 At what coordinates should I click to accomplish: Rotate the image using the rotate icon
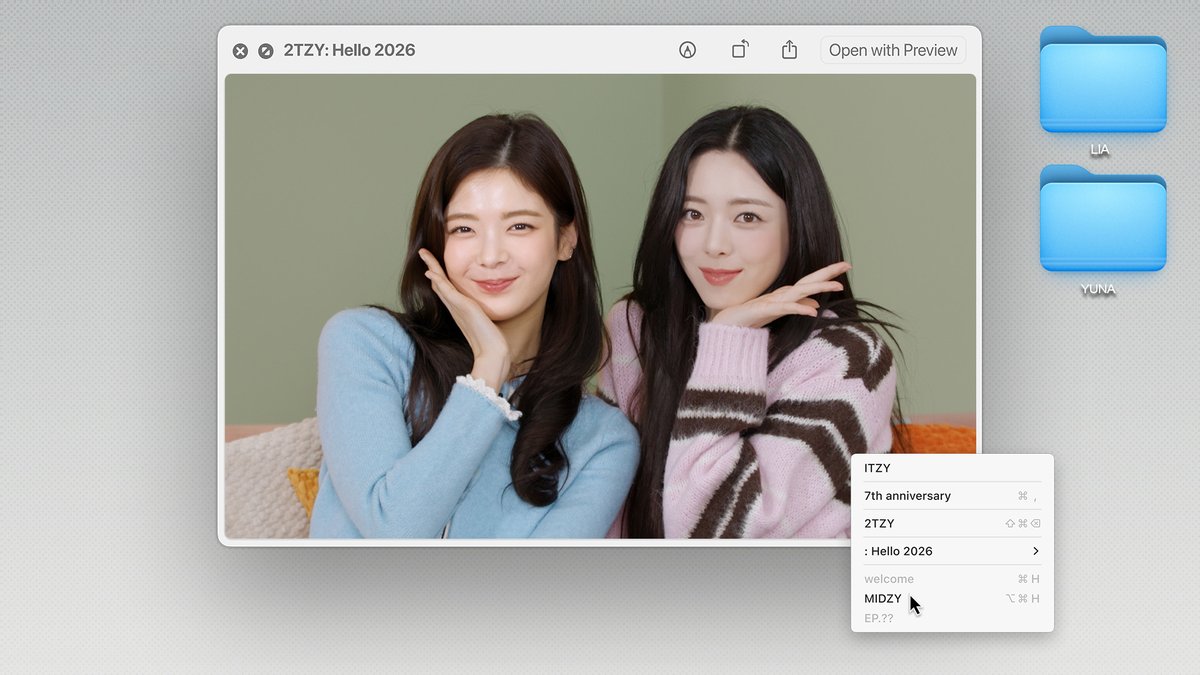click(x=739, y=49)
